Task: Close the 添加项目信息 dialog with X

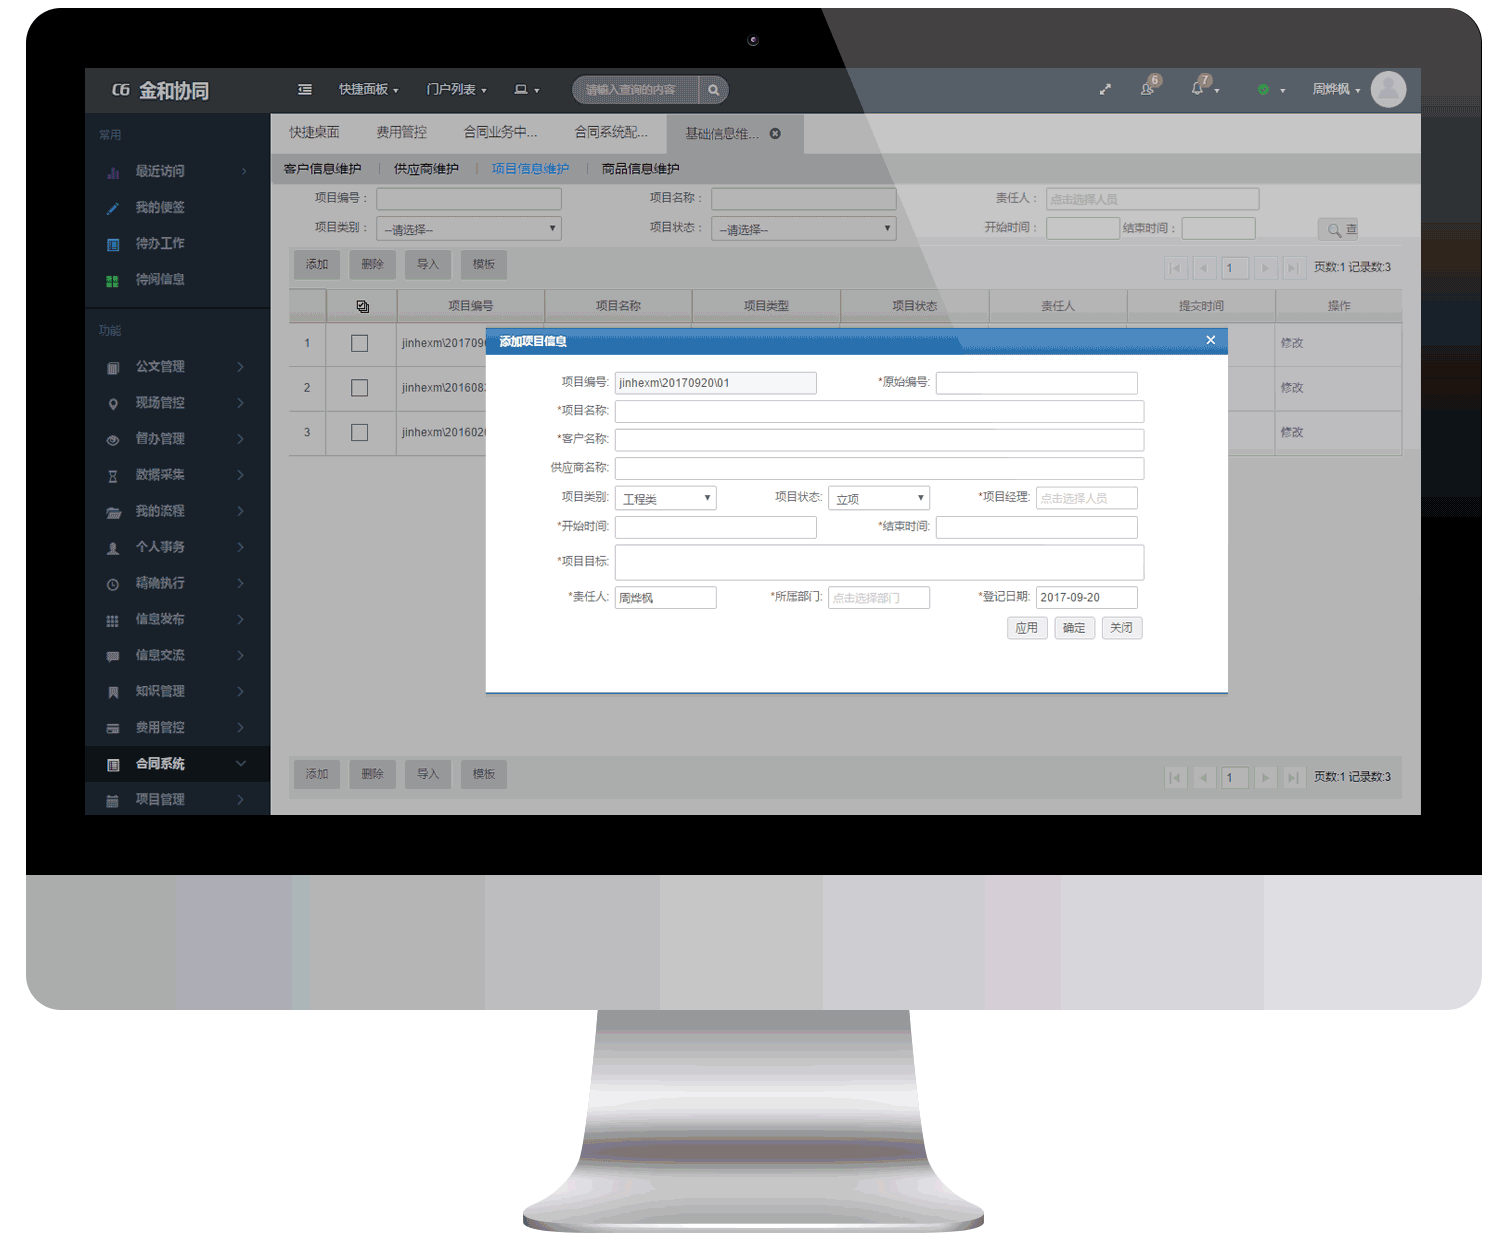Action: (1210, 341)
